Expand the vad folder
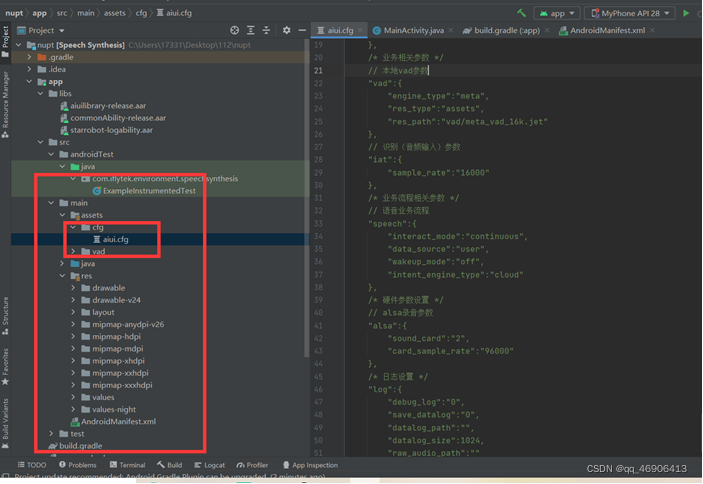Viewport: 703px width, 484px height. pos(73,251)
